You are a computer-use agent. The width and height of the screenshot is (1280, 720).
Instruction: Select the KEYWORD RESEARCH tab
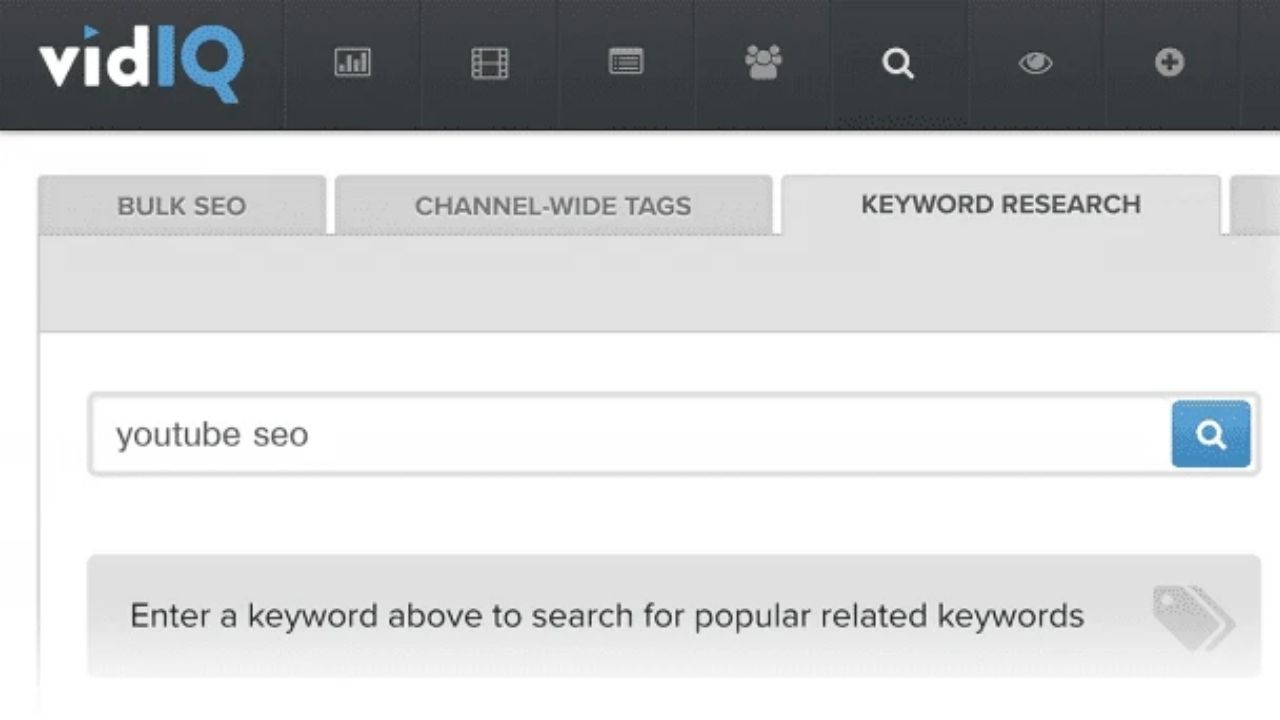click(x=1000, y=204)
